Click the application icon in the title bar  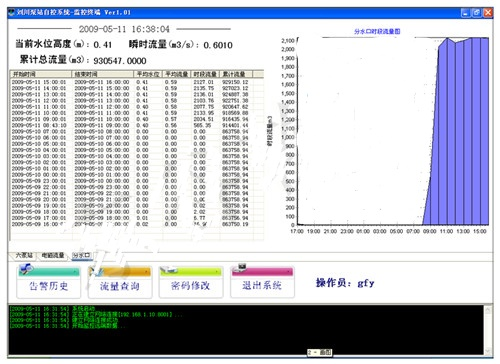(x=12, y=13)
